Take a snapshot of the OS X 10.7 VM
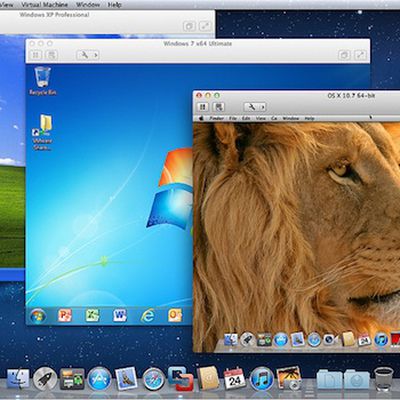Image resolution: width=400 pixels, height=400 pixels. (x=219, y=107)
